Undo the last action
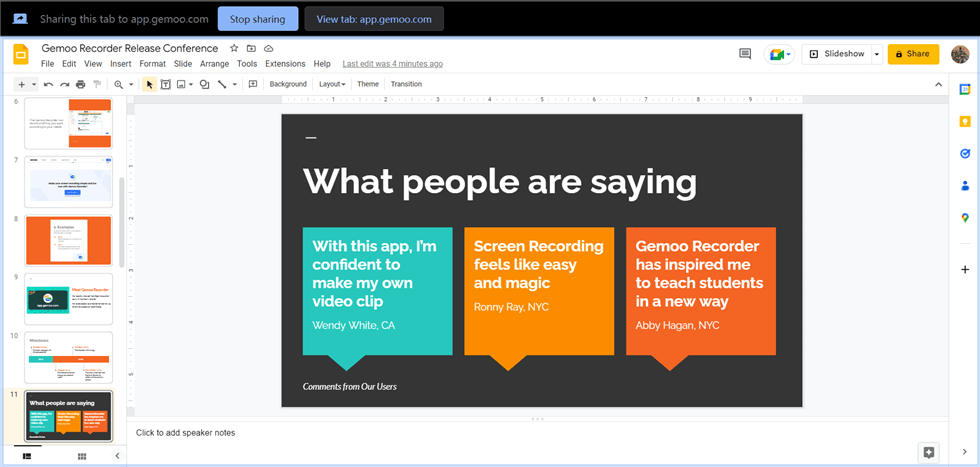The width and height of the screenshot is (980, 467). click(x=48, y=84)
